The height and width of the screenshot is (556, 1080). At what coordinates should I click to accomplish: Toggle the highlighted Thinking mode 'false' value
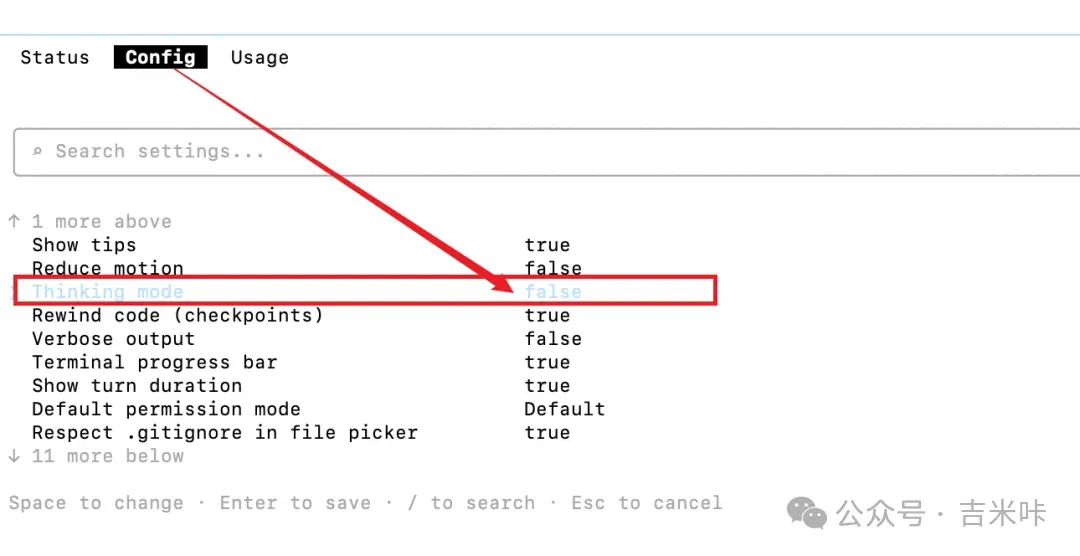553,292
